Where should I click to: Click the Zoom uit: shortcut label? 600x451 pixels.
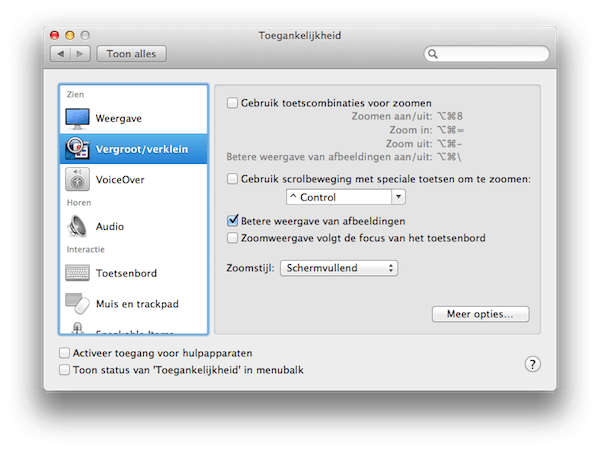409,144
